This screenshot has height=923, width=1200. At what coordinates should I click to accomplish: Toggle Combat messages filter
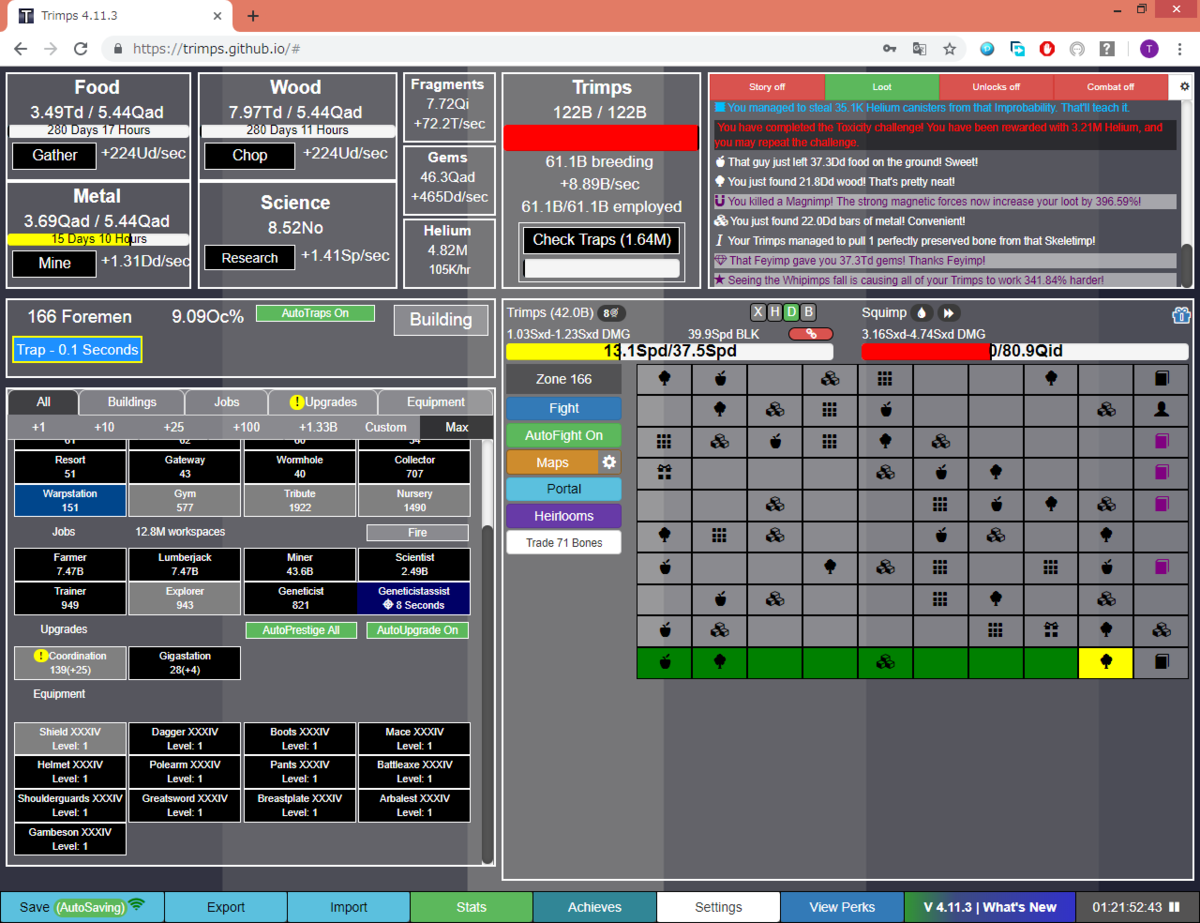pyautogui.click(x=1111, y=87)
